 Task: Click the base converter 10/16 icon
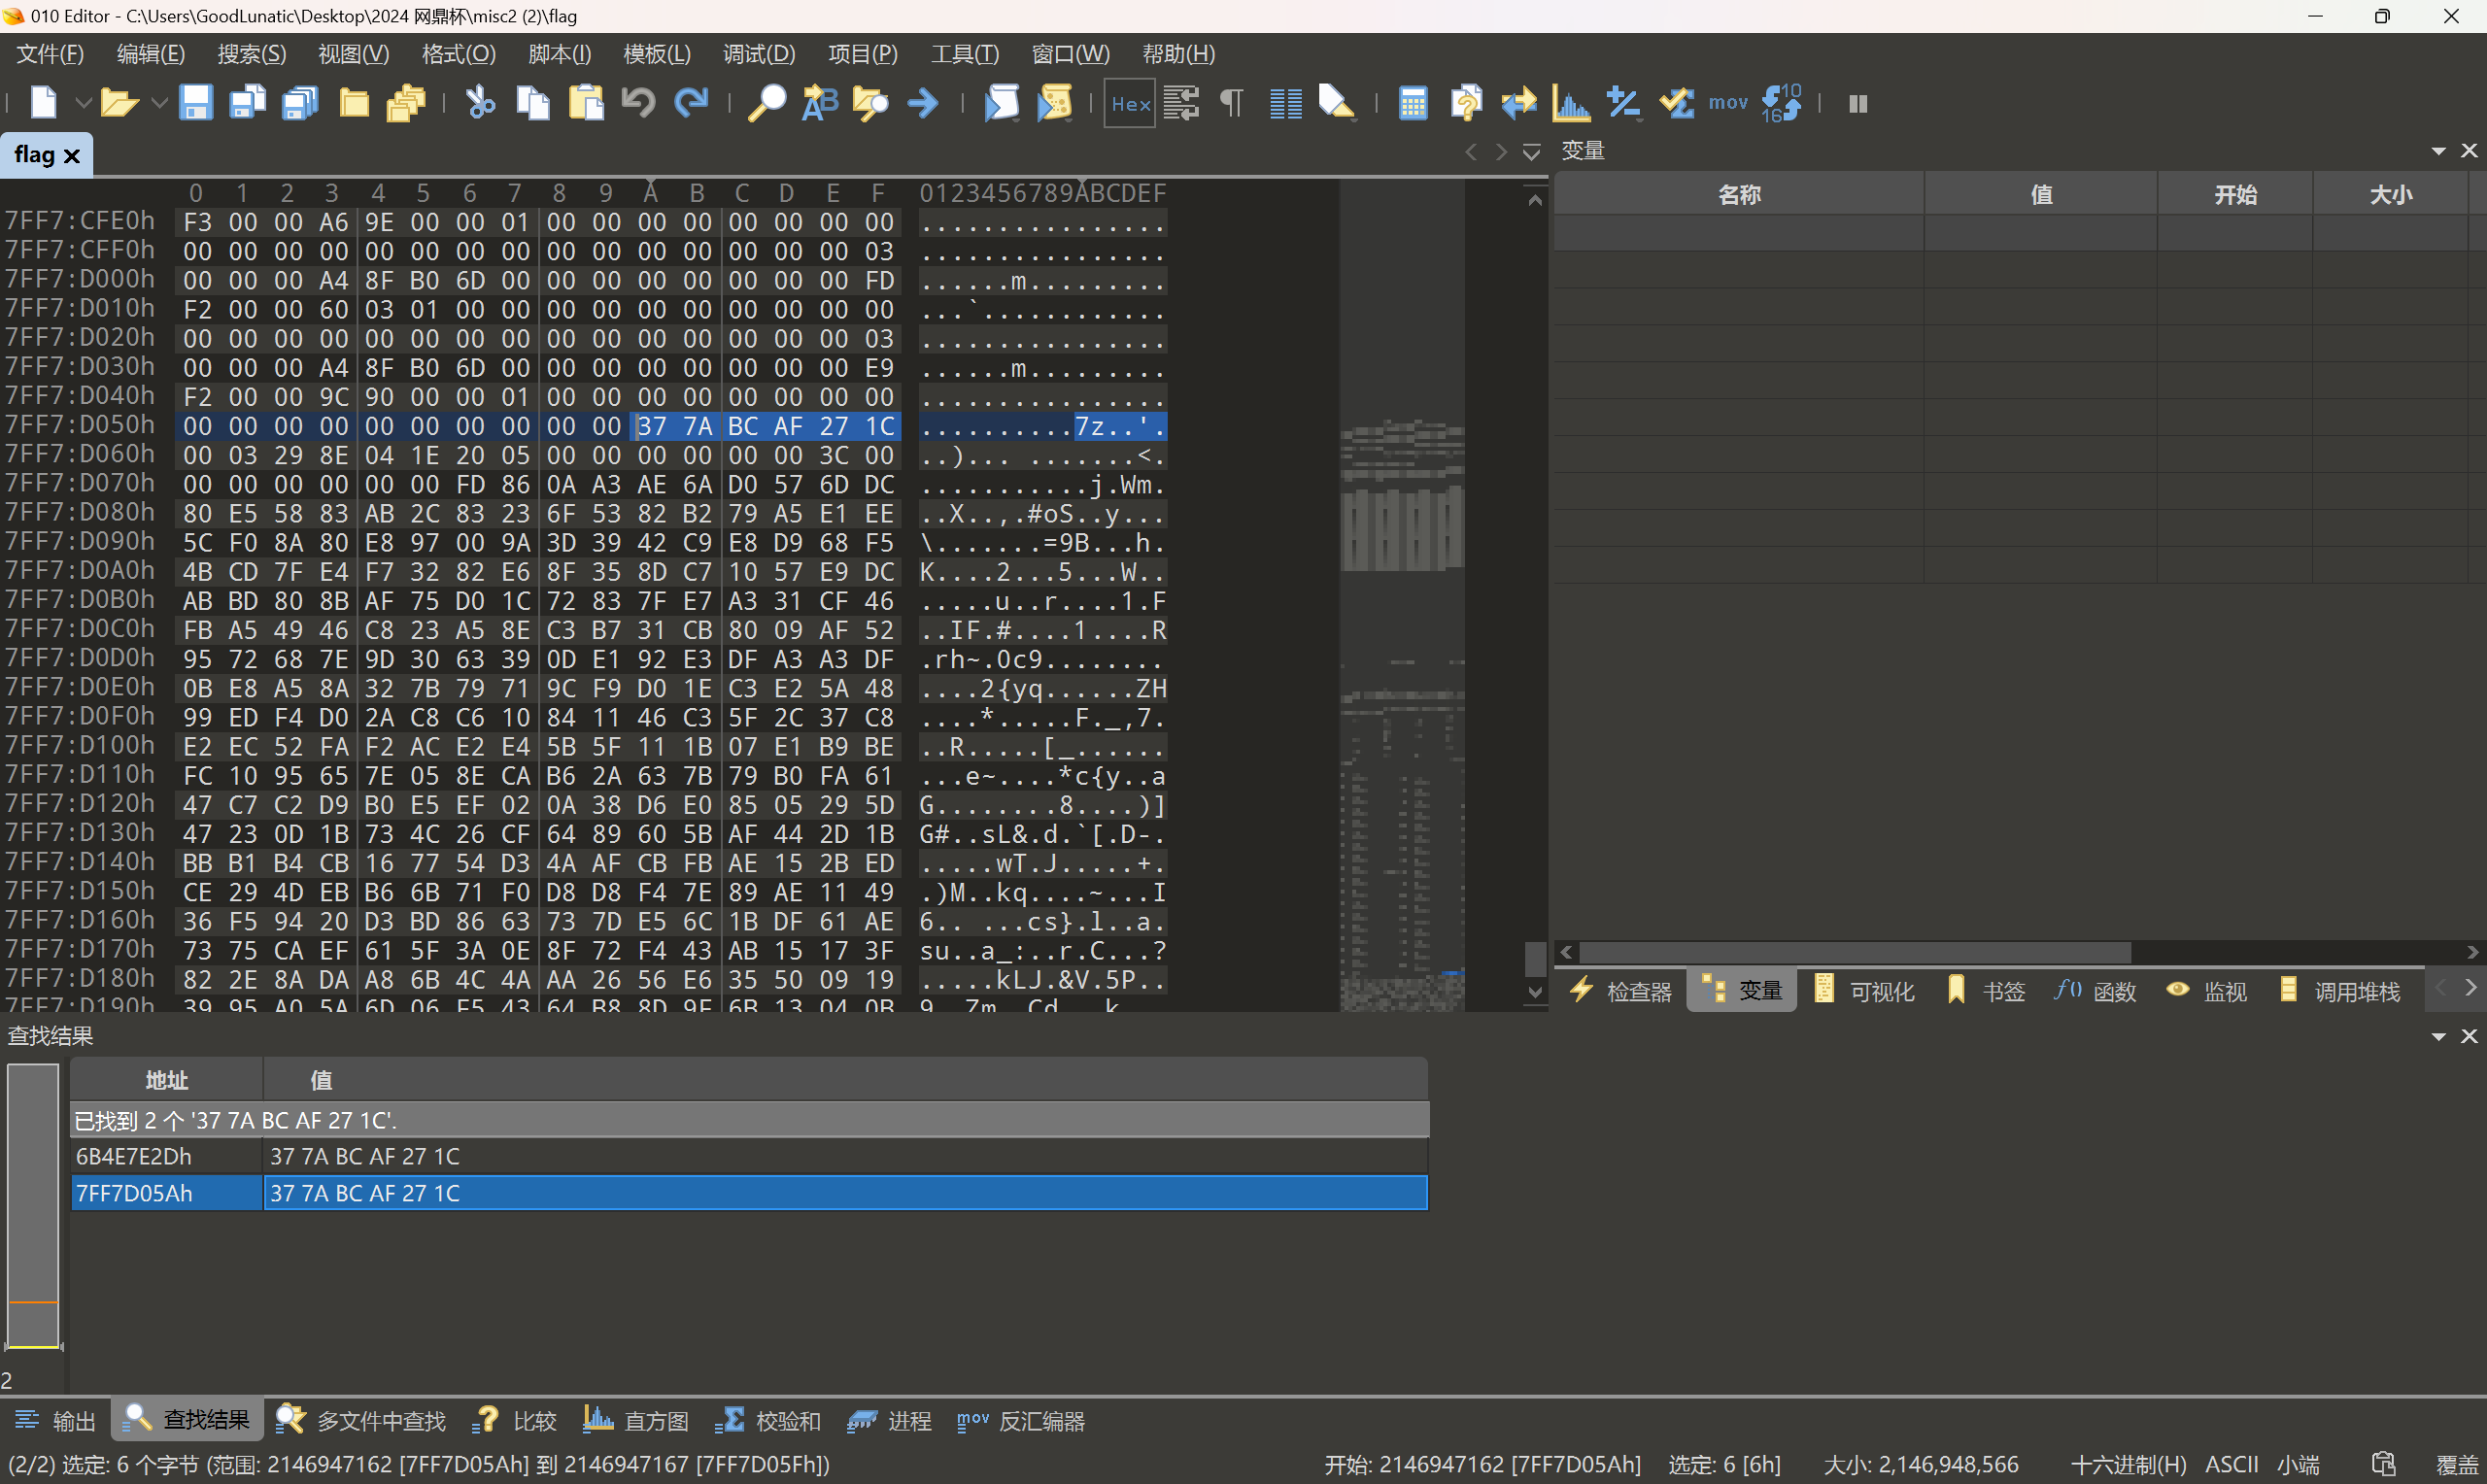coord(1781,103)
